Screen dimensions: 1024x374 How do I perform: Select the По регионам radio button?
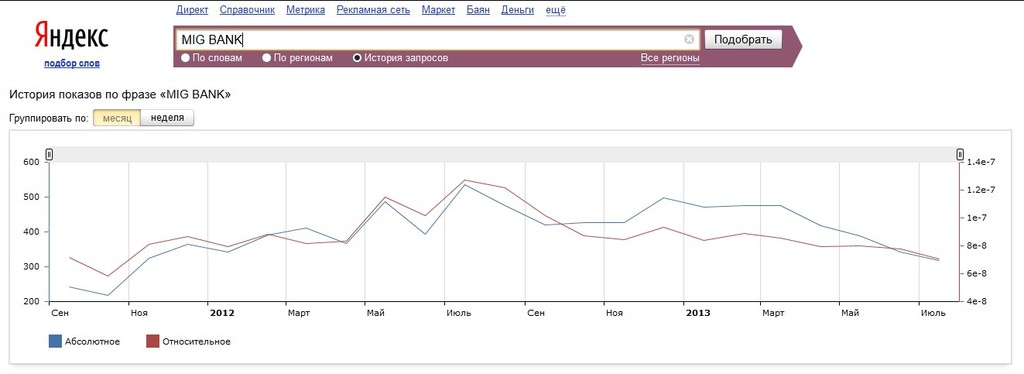266,58
